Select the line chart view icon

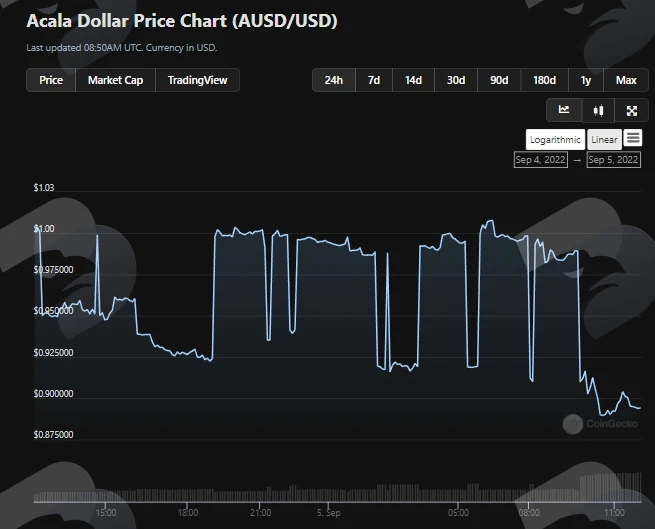tap(564, 110)
